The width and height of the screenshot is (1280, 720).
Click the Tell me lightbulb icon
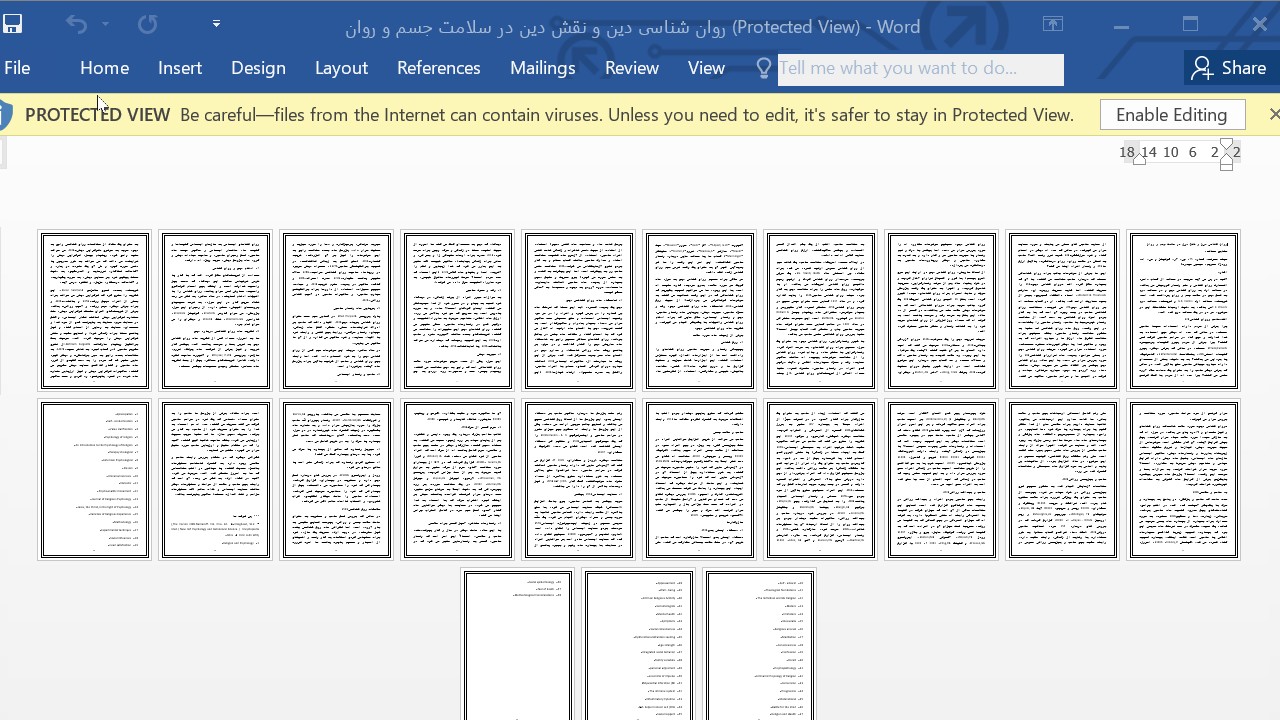[x=764, y=68]
